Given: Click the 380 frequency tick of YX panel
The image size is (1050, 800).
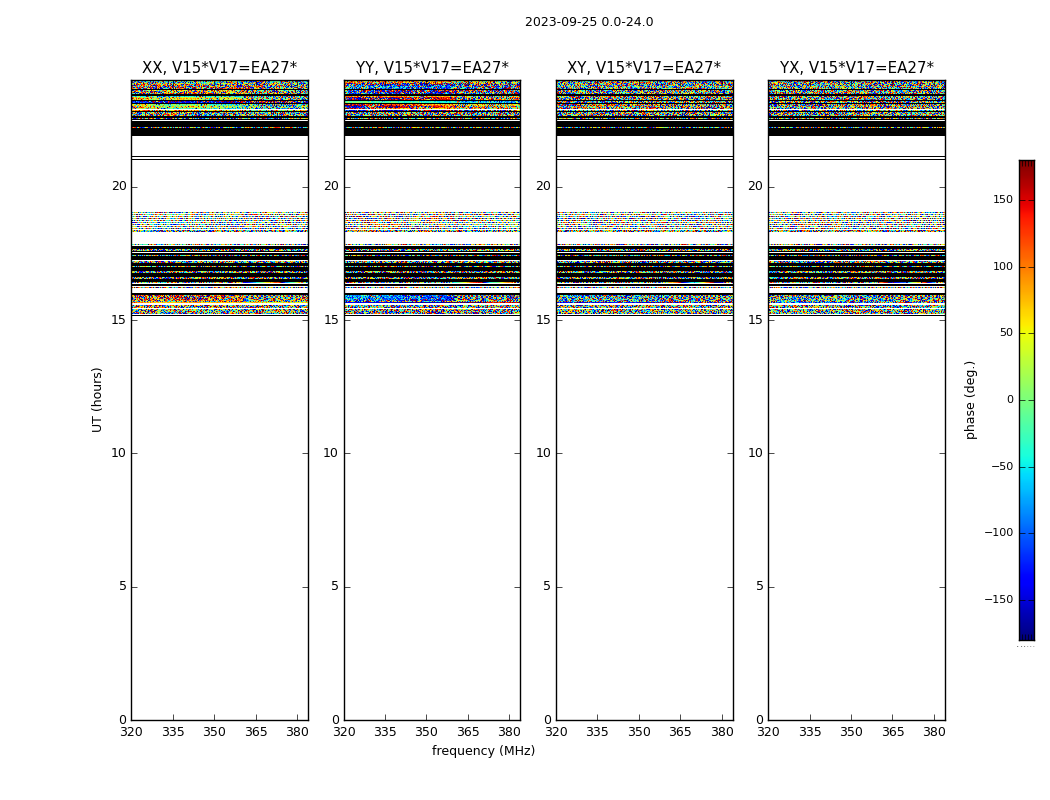Looking at the screenshot, I should click(x=934, y=732).
